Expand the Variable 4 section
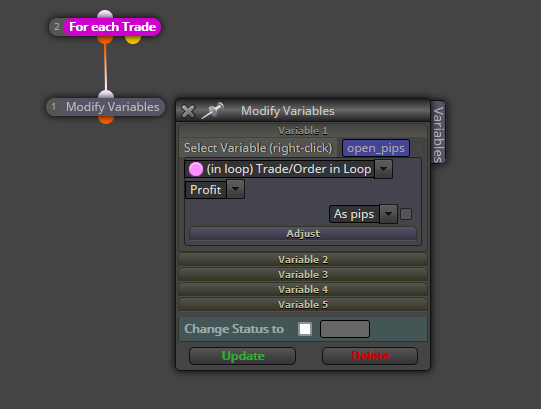This screenshot has height=409, width=541. (x=303, y=290)
